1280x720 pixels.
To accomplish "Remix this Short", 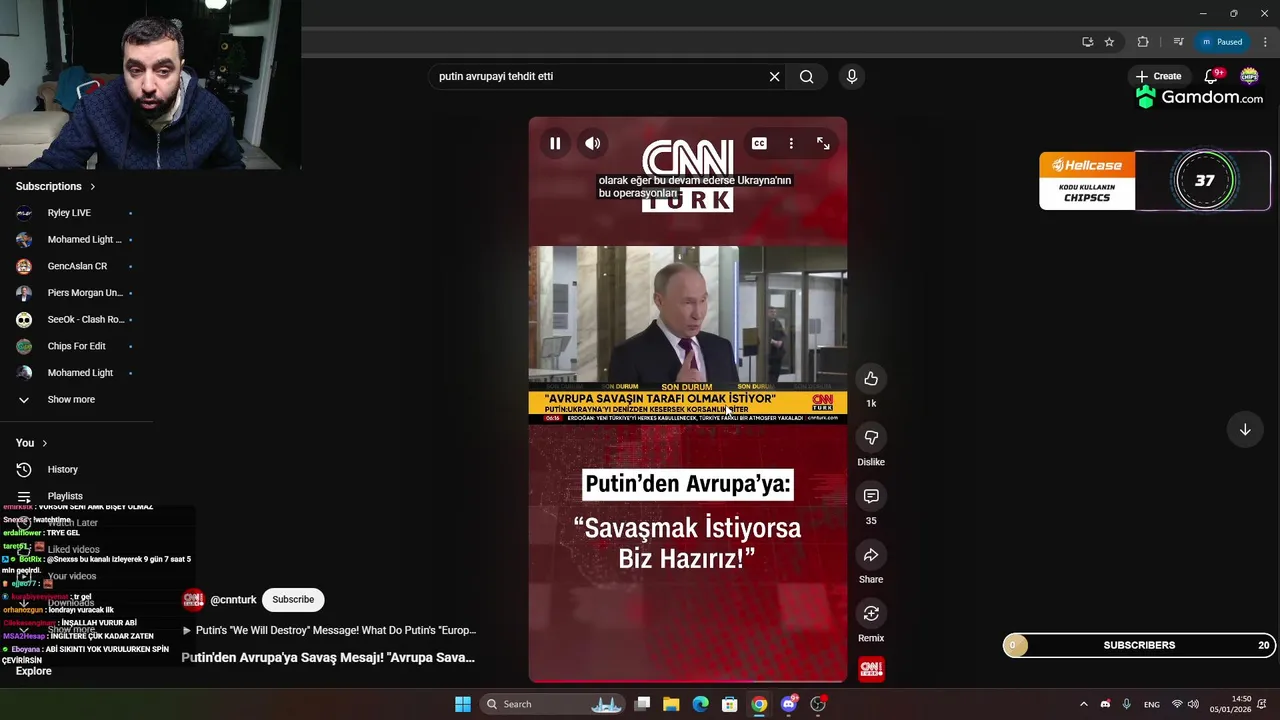I will tap(871, 614).
